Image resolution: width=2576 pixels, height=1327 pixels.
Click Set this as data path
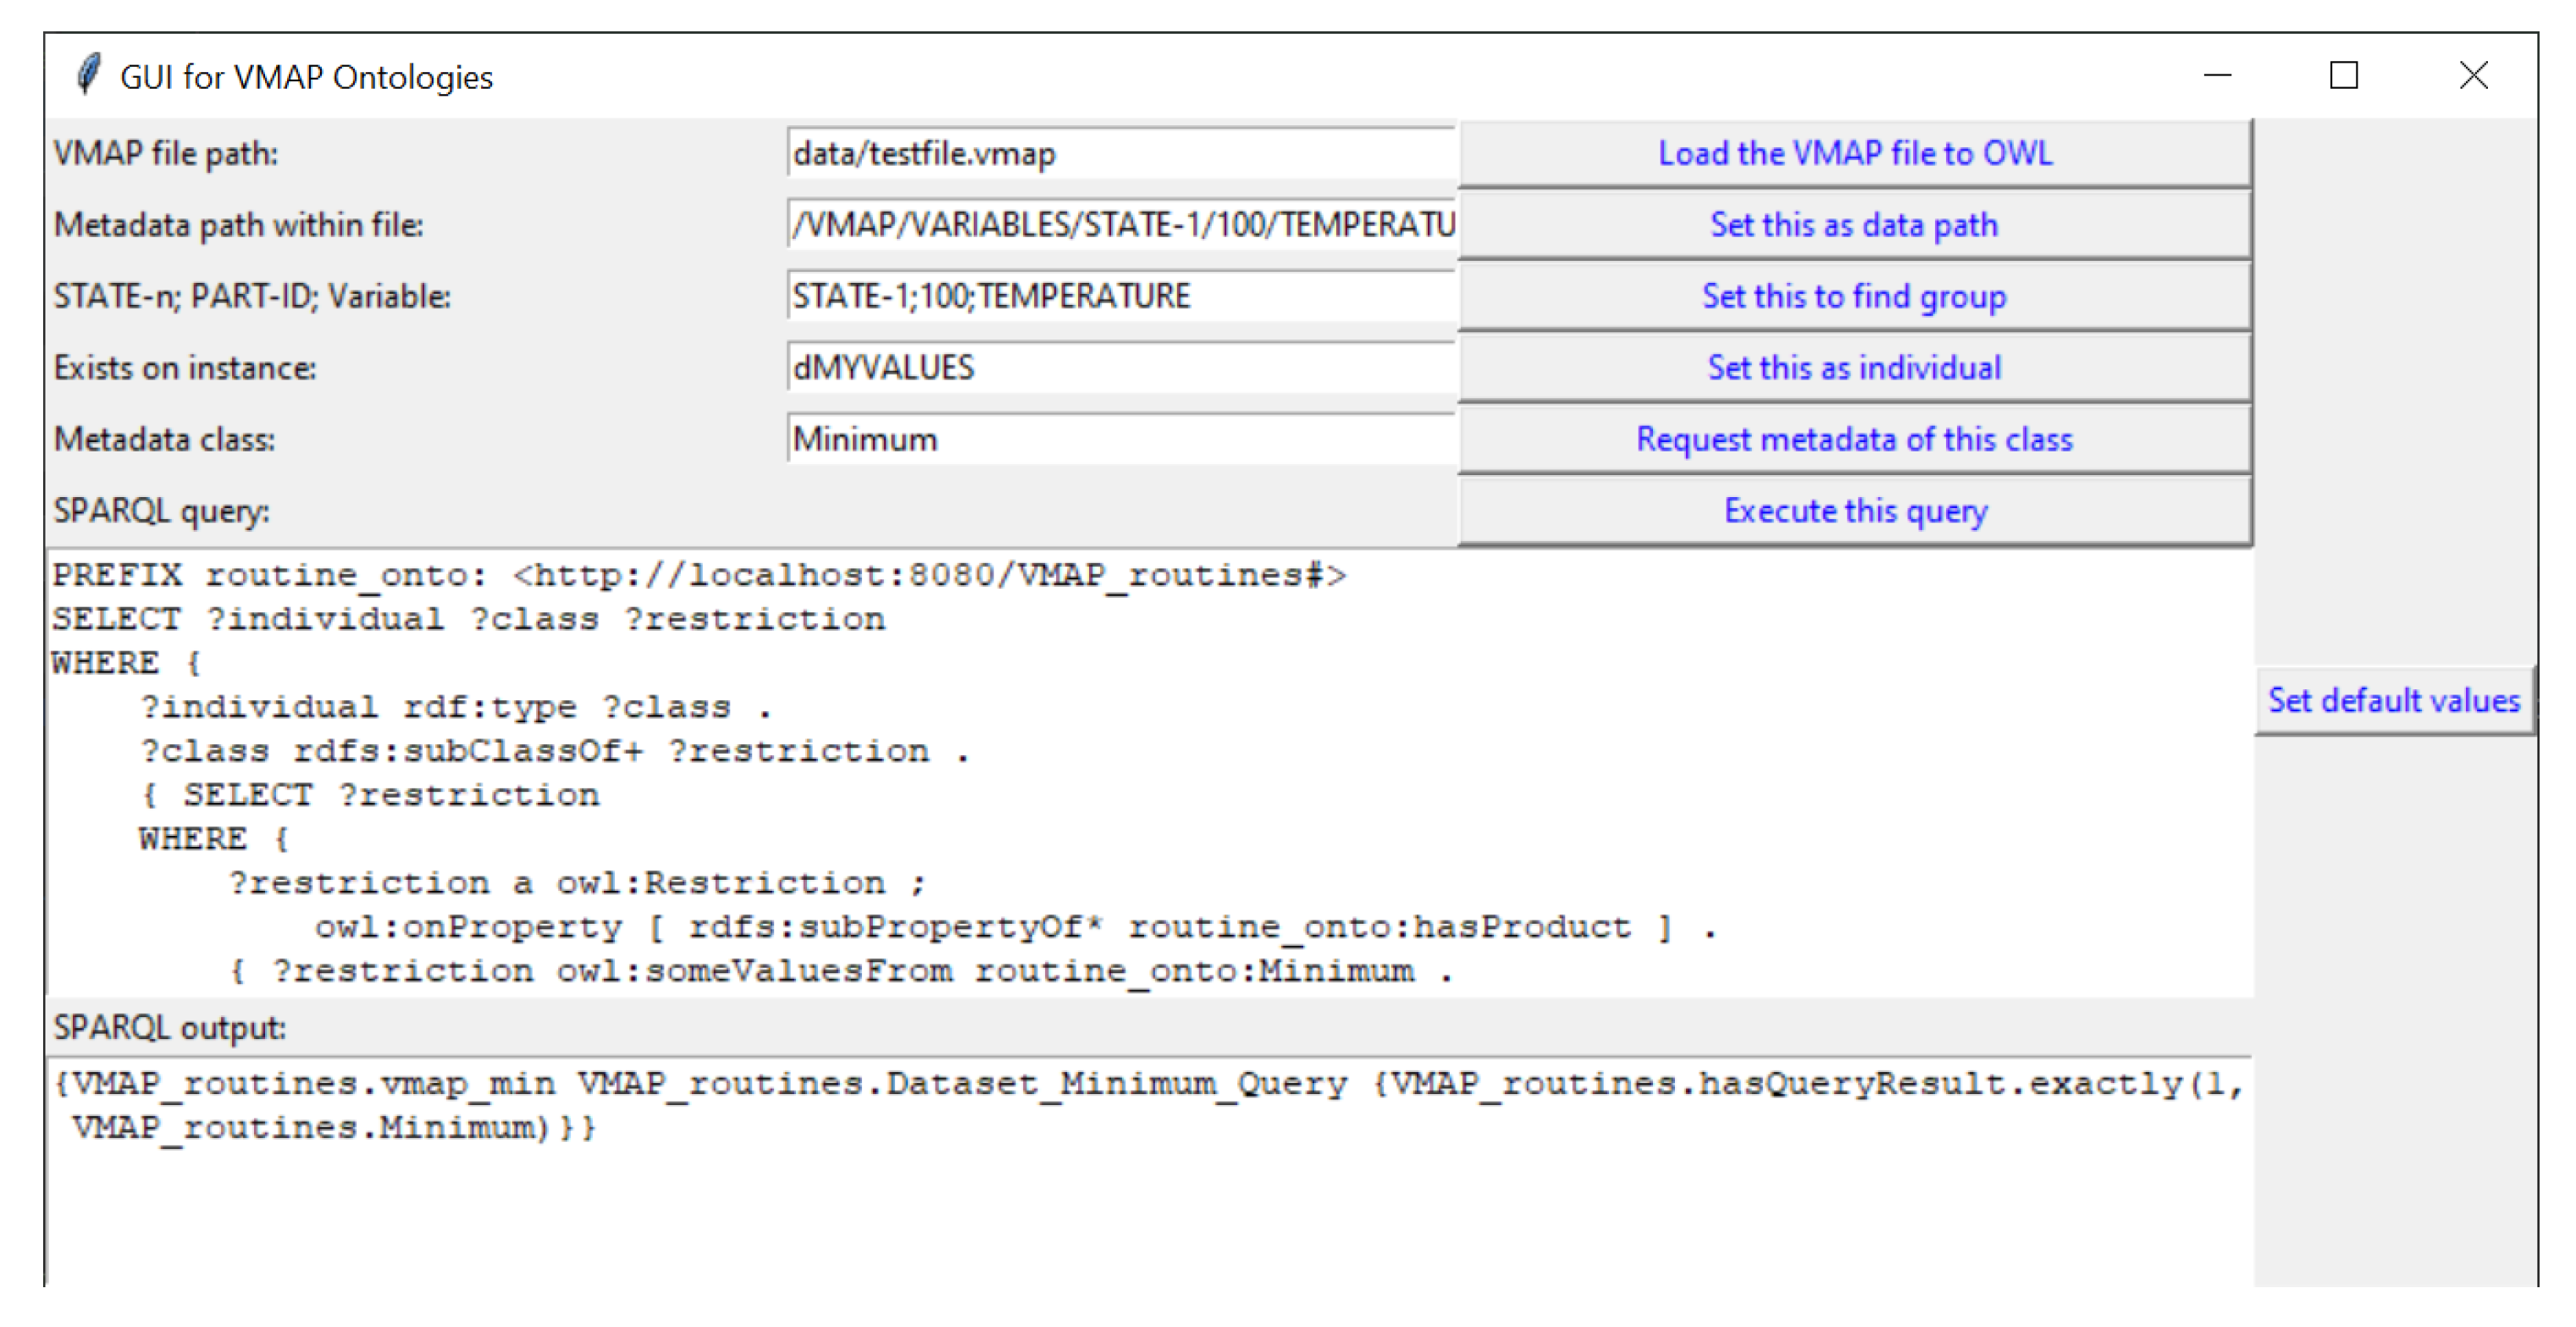tap(1853, 225)
